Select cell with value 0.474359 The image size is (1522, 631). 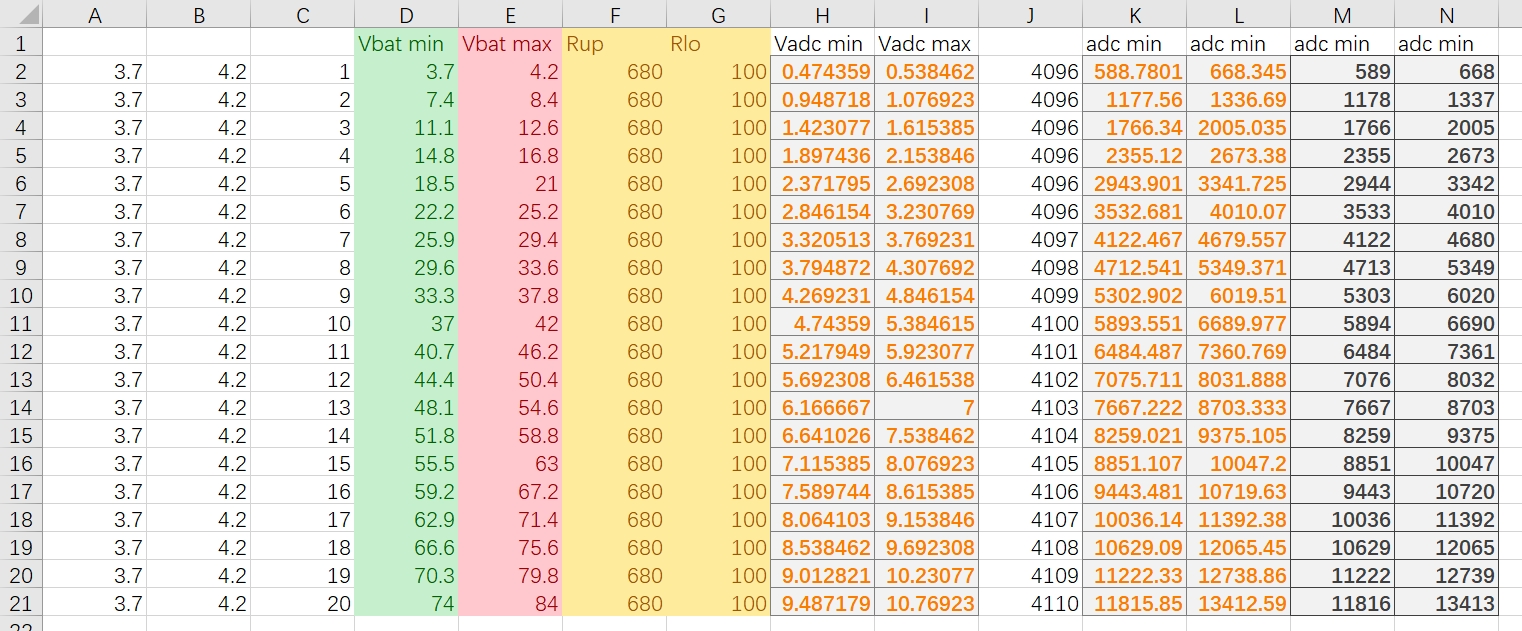tap(823, 72)
